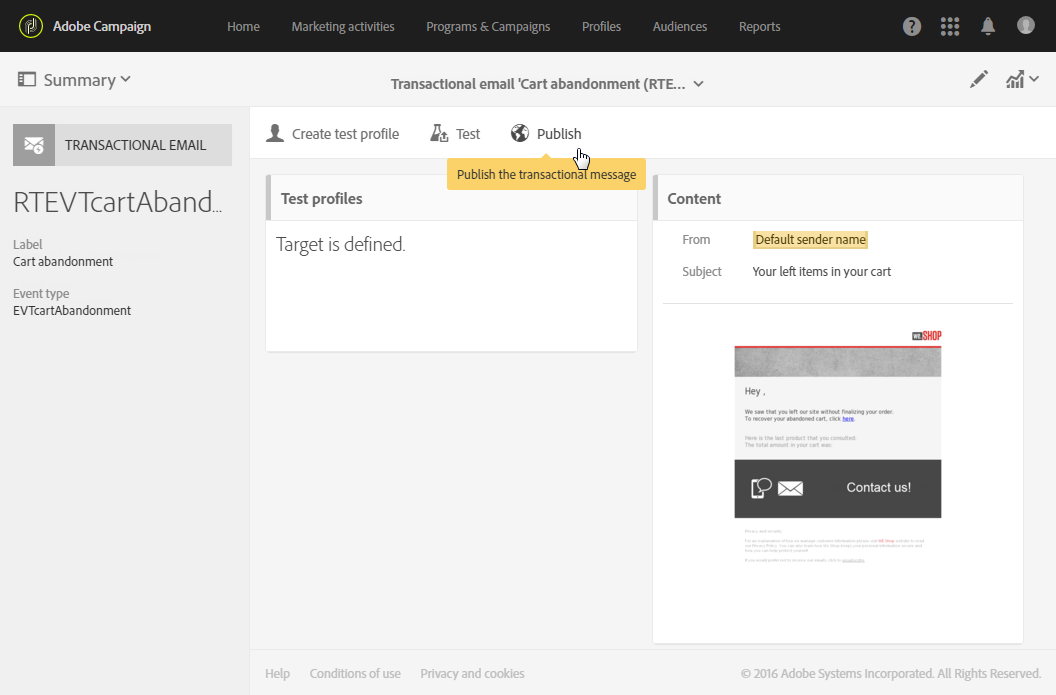Open the user profile avatar
The height and width of the screenshot is (695, 1056).
pyautogui.click(x=1026, y=26)
